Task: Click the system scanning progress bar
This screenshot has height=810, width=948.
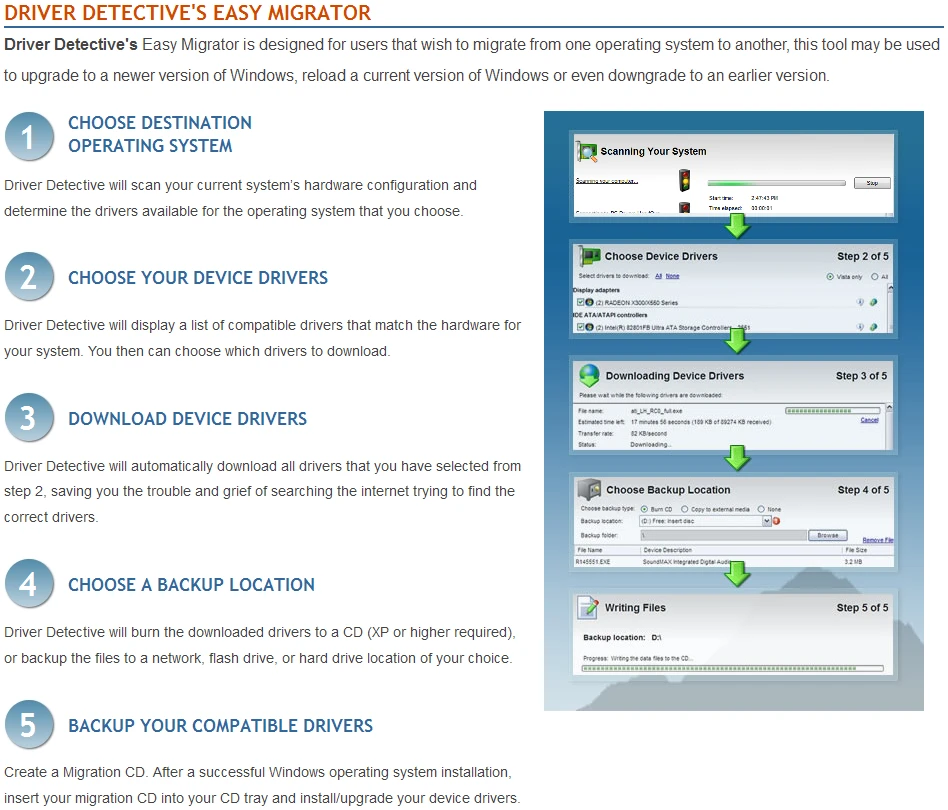Action: 776,183
